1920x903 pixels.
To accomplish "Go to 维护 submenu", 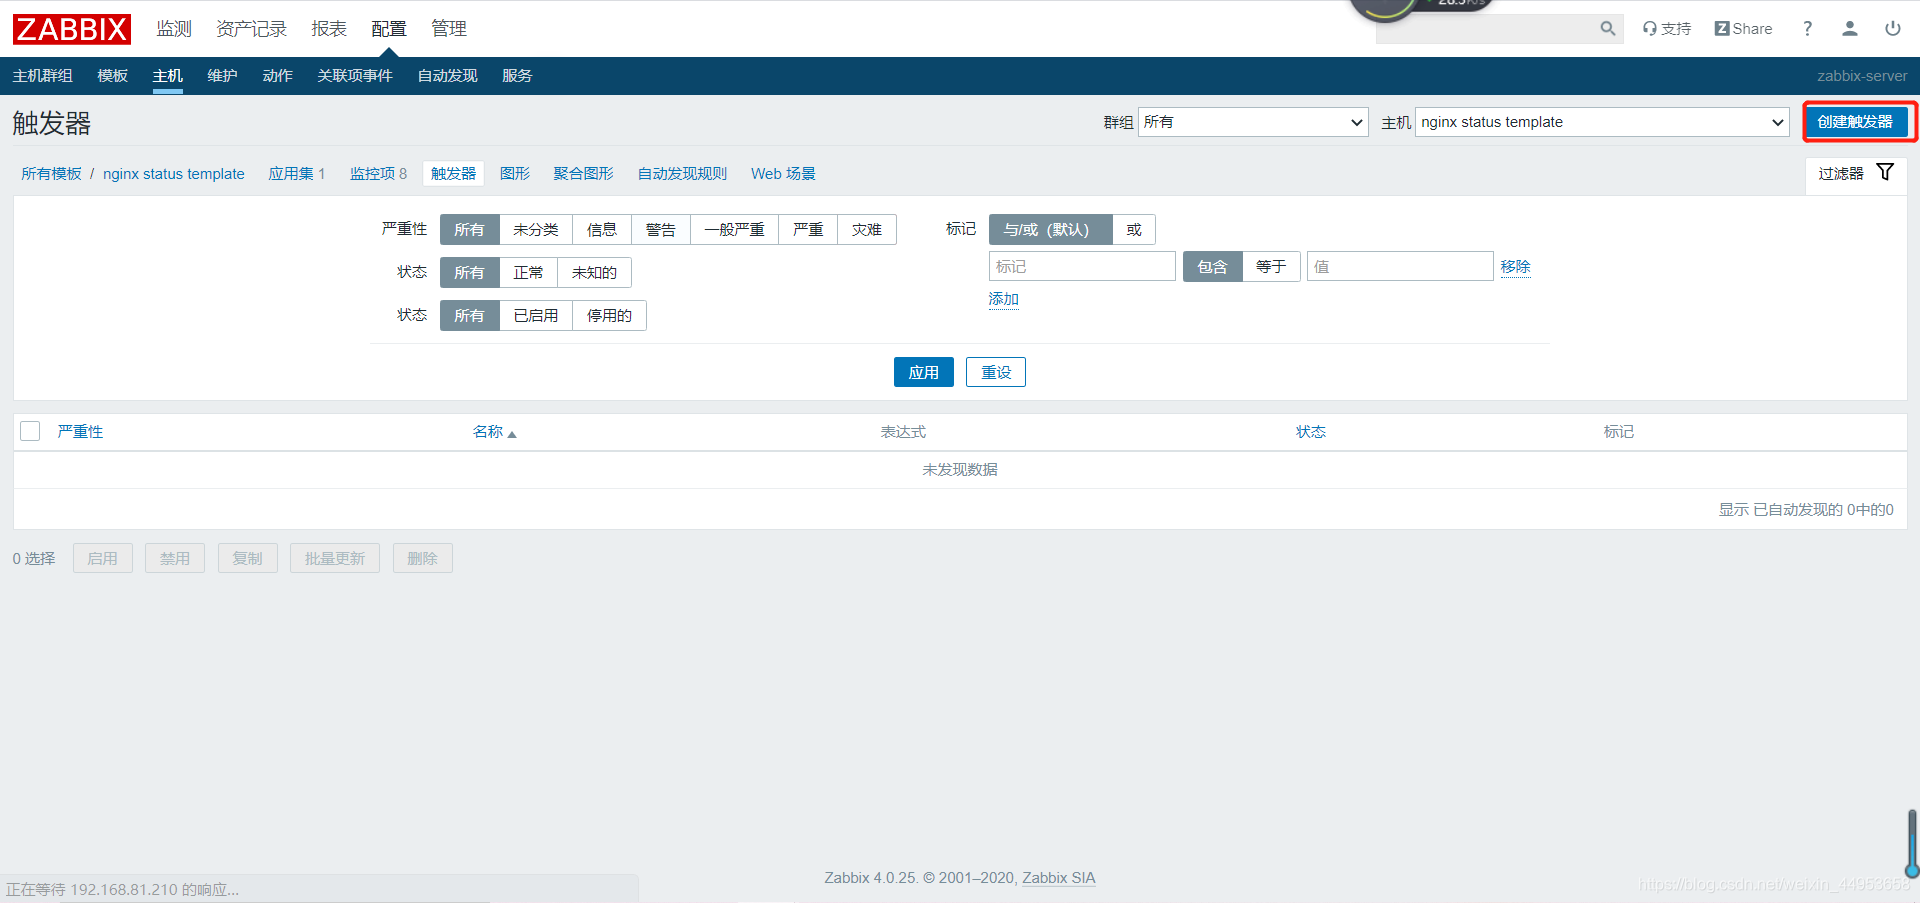I will (223, 76).
